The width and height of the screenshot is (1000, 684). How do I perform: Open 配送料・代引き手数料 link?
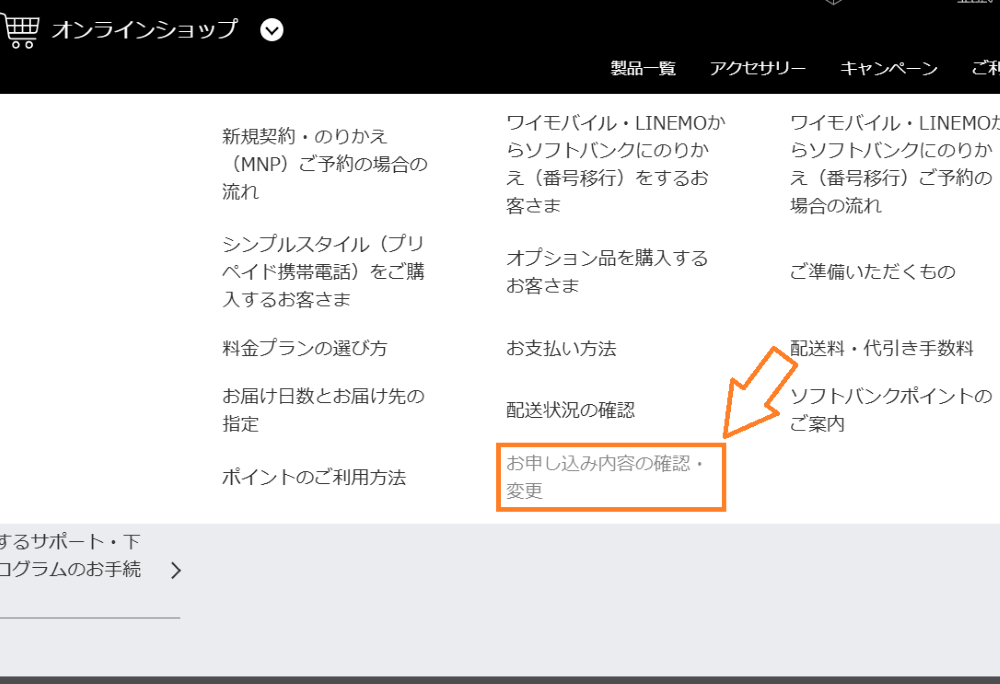(x=881, y=348)
